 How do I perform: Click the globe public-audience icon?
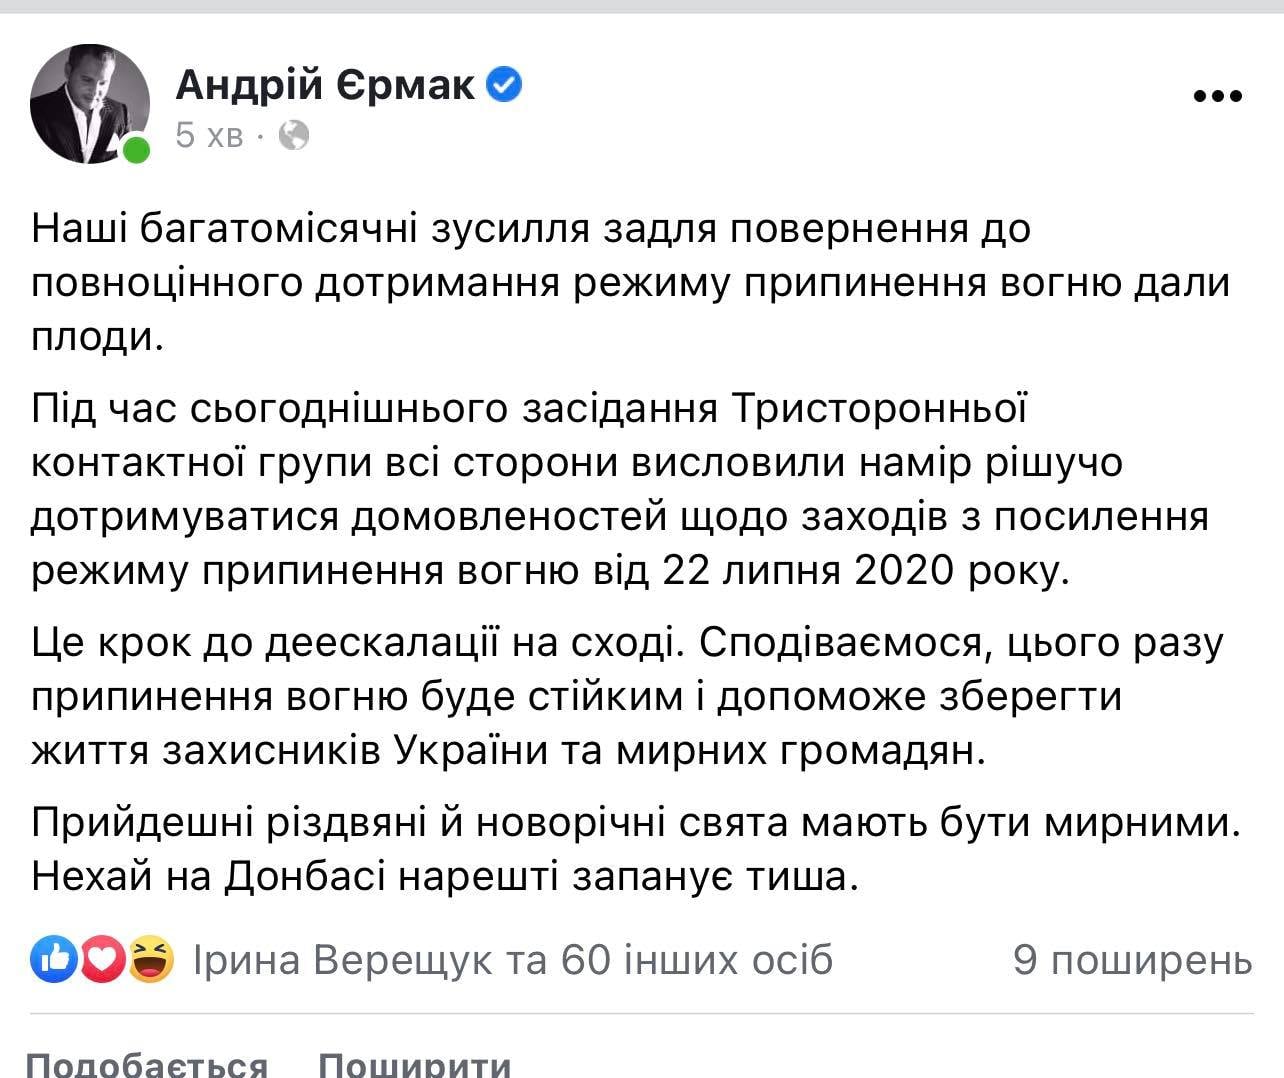pos(293,134)
